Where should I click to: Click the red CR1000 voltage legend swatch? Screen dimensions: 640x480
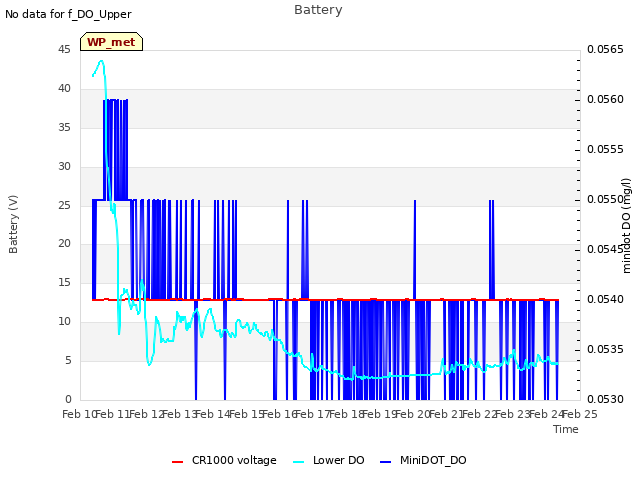178,462
